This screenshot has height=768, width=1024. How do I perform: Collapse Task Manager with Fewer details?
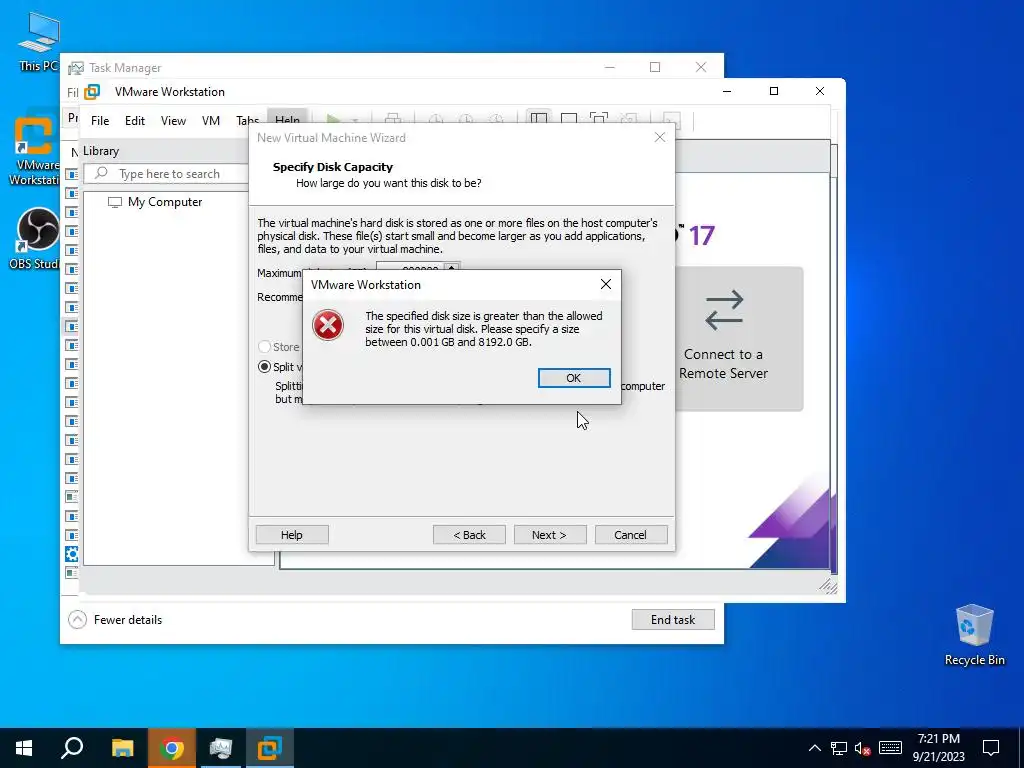click(x=115, y=620)
